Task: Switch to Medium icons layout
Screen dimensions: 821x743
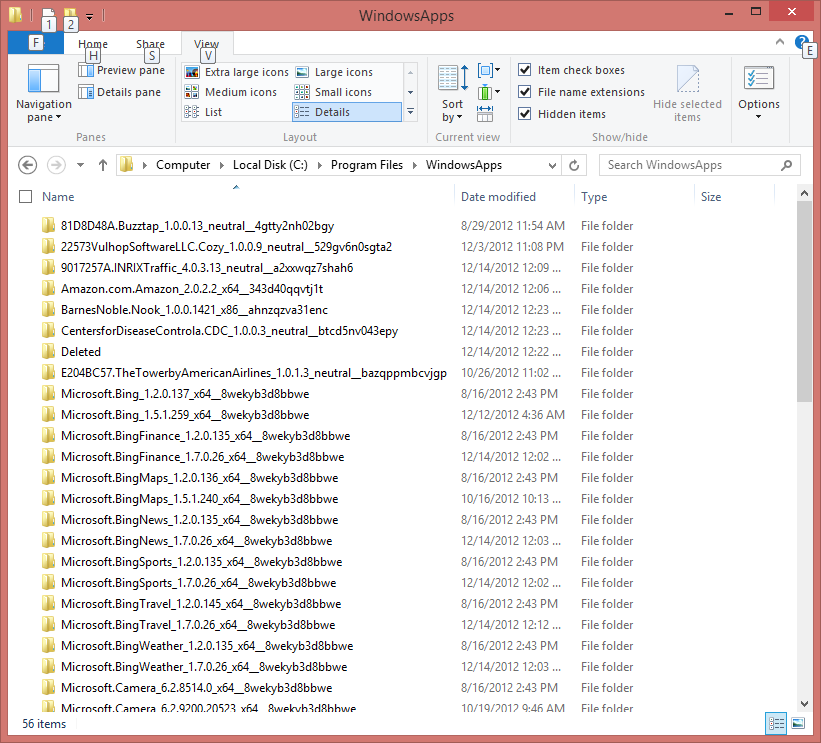Action: coord(231,92)
